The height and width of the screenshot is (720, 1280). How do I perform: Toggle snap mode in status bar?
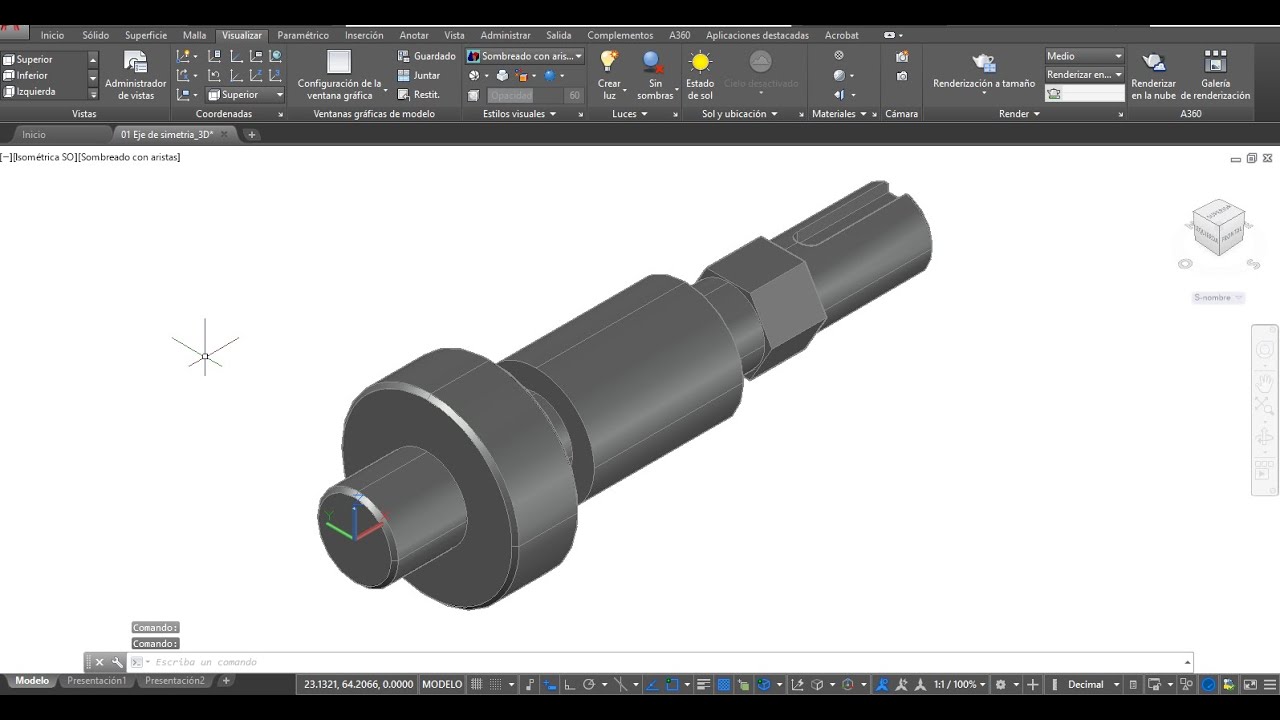495,685
